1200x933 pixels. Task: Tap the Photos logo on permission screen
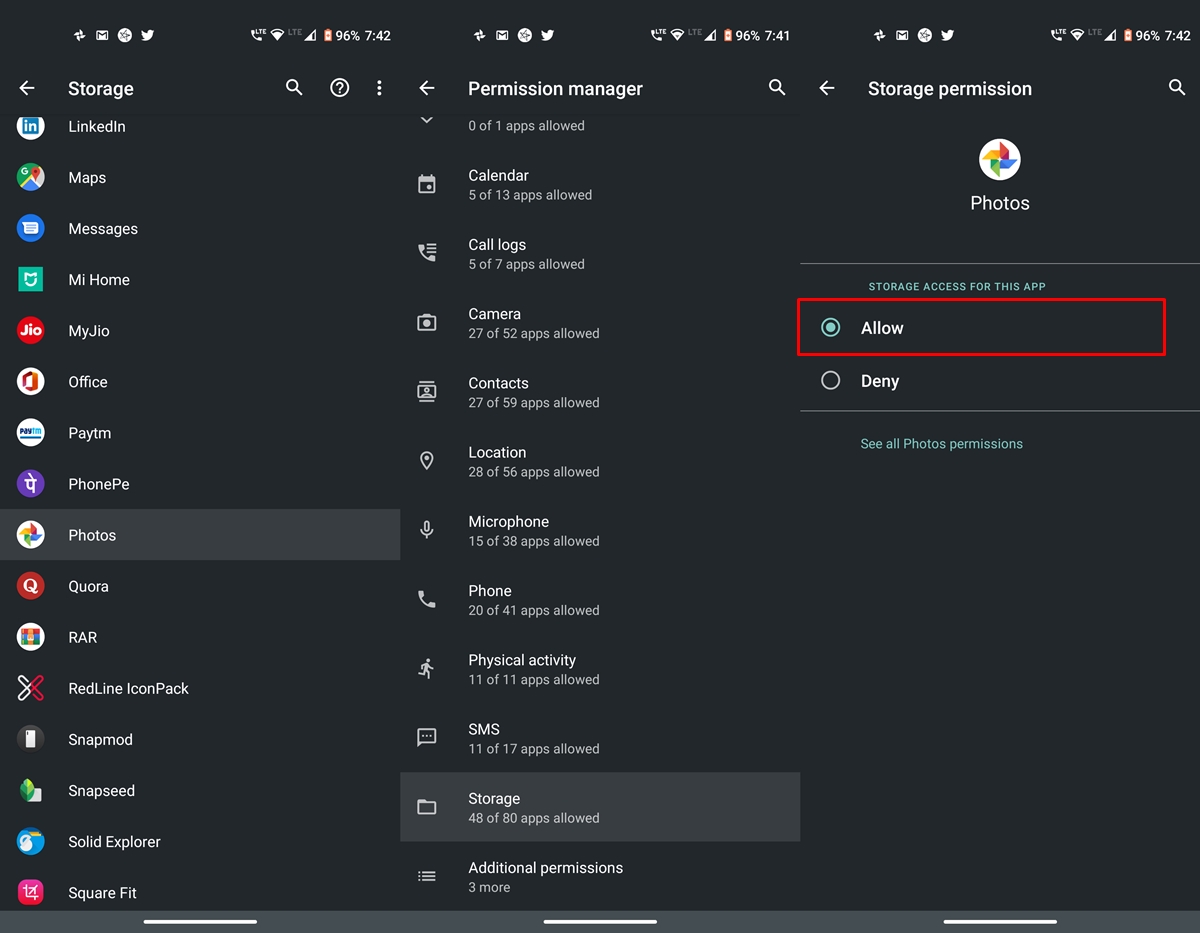[999, 160]
